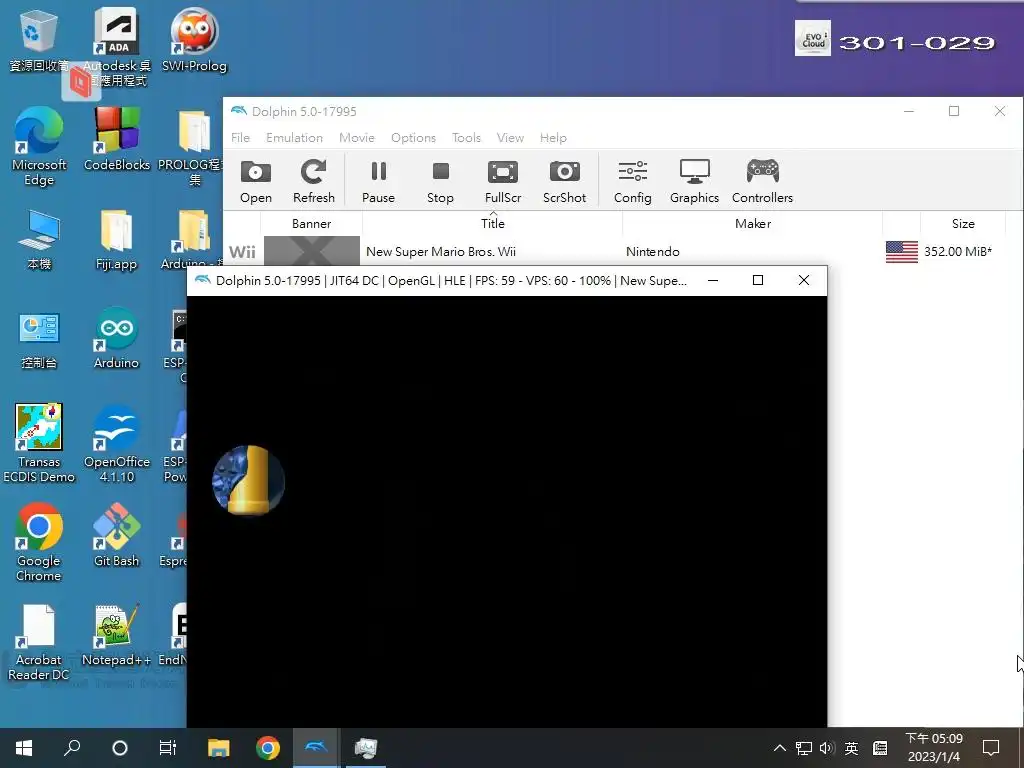The image size is (1024, 768).
Task: Open the Movie menu
Action: click(357, 138)
